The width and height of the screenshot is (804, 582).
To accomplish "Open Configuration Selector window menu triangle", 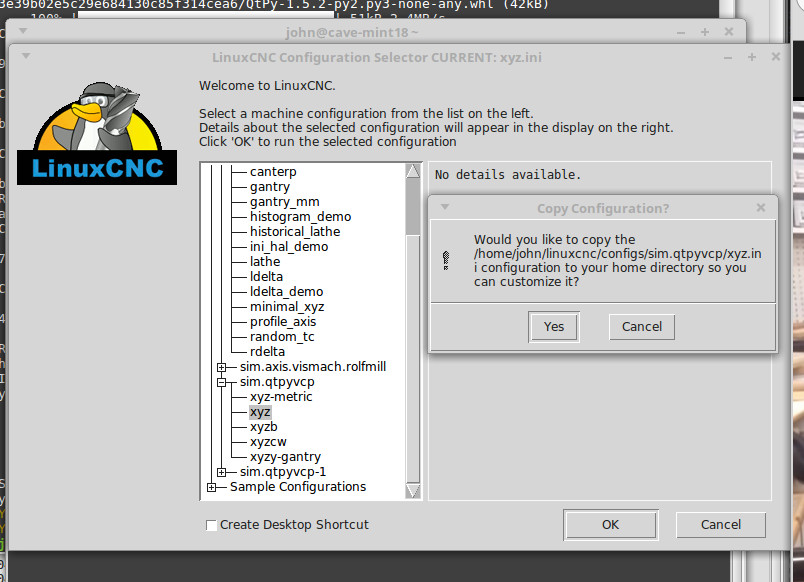I will tap(26, 56).
